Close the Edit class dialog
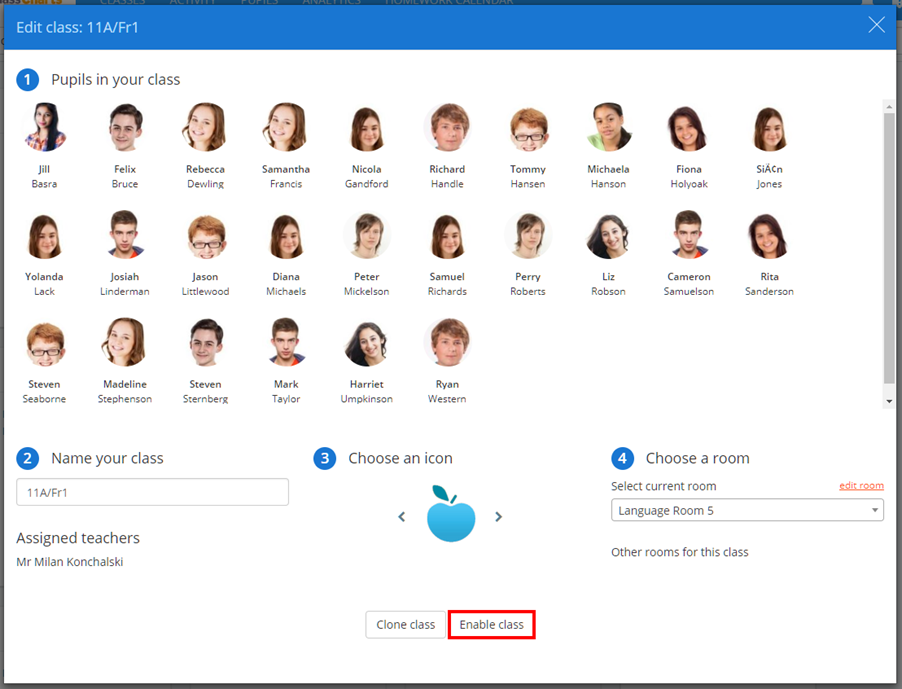The height and width of the screenshot is (689, 902). pyautogui.click(x=877, y=25)
